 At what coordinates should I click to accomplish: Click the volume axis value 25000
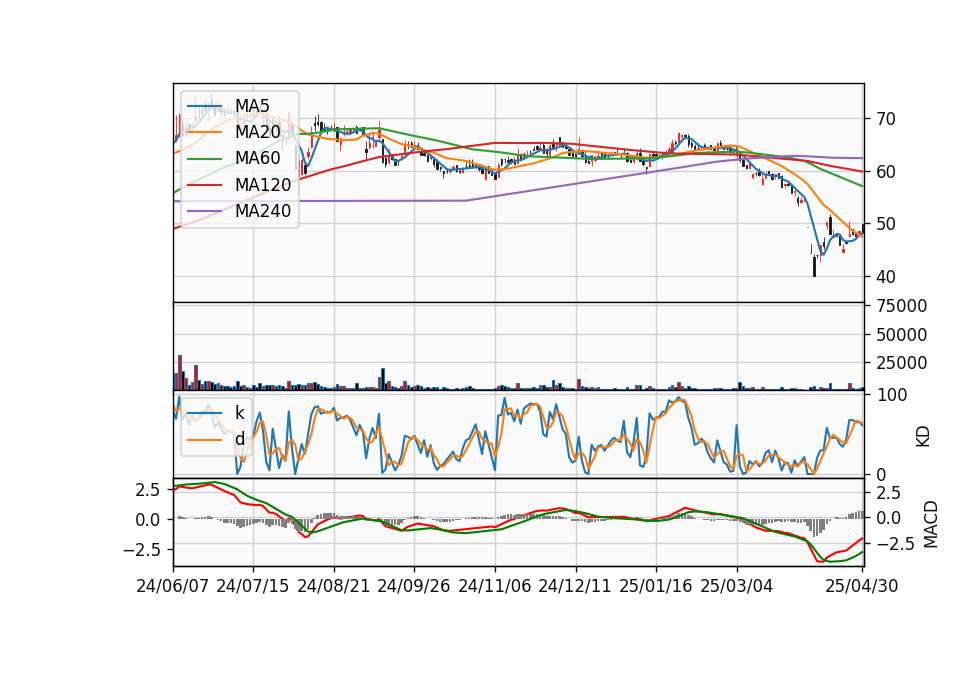pos(902,363)
